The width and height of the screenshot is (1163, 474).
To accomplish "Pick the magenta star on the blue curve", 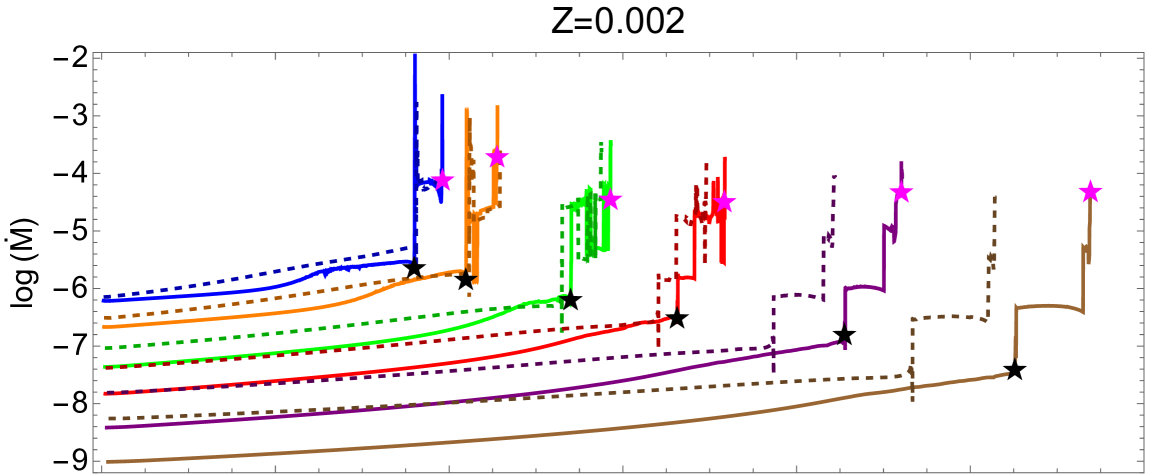I will click(x=442, y=180).
